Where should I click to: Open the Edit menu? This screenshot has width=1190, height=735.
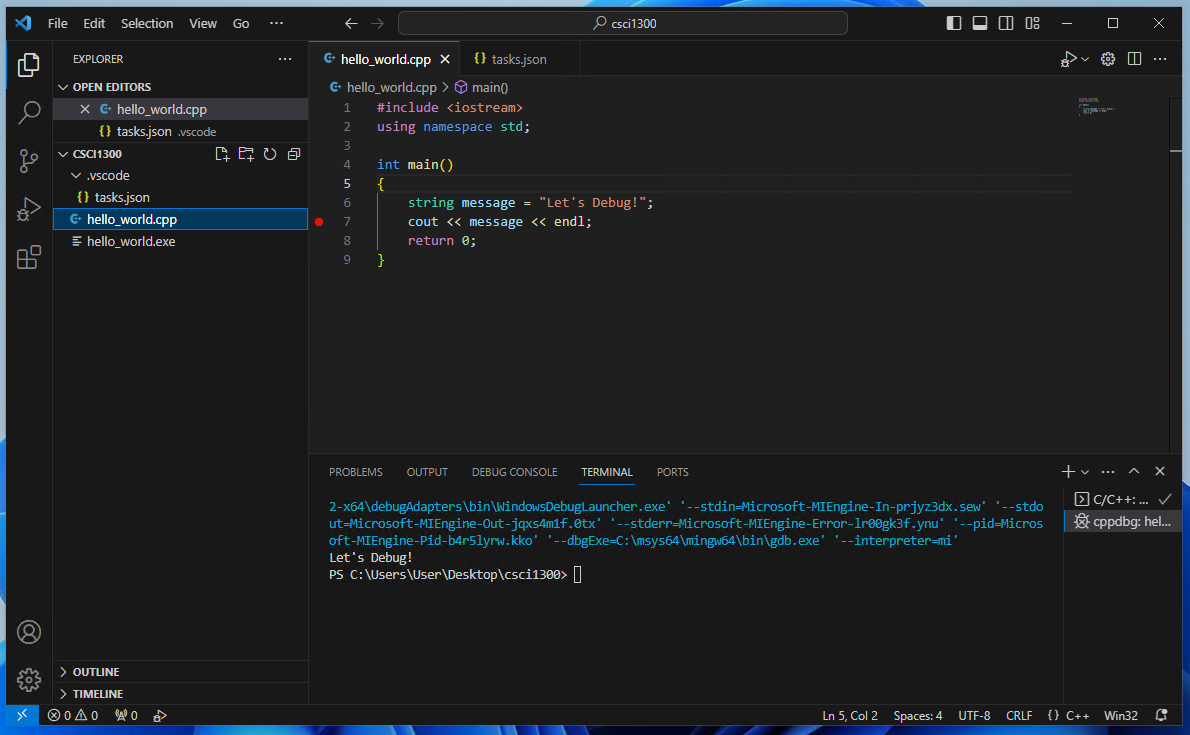pos(94,24)
